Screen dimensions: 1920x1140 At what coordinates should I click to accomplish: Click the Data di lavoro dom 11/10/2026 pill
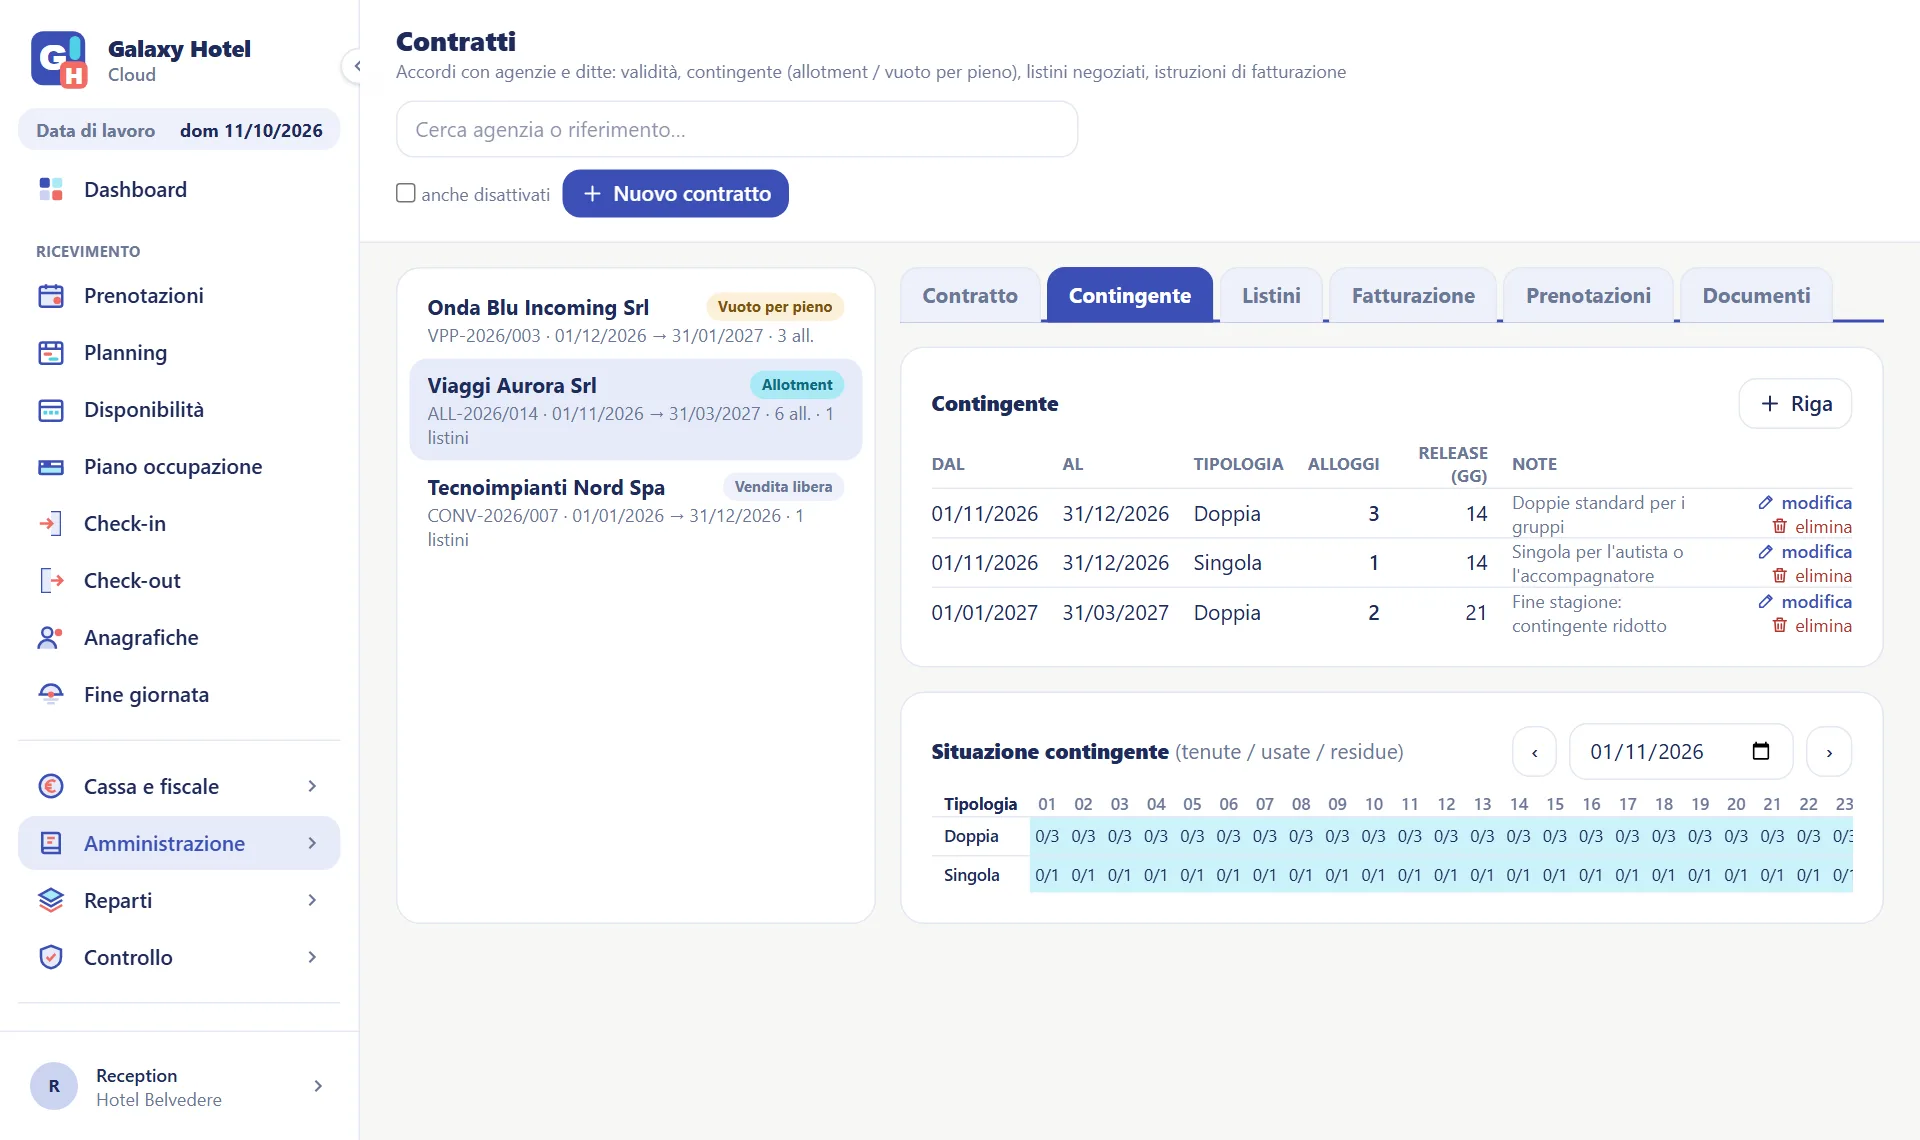click(179, 130)
